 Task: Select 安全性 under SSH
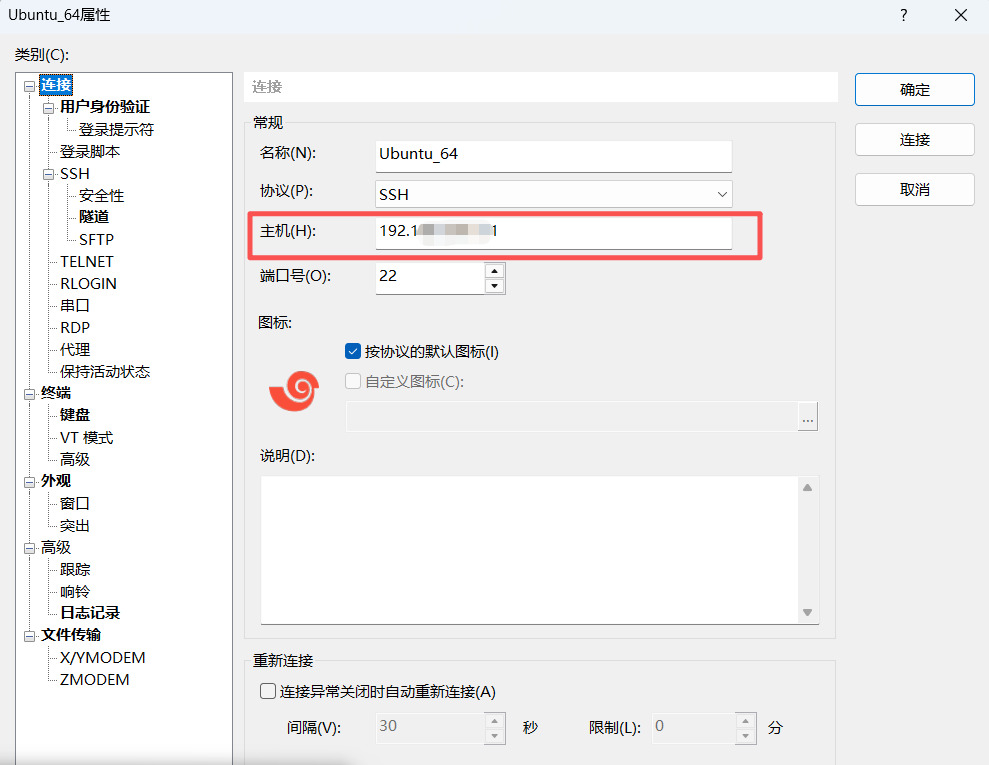(x=101, y=196)
